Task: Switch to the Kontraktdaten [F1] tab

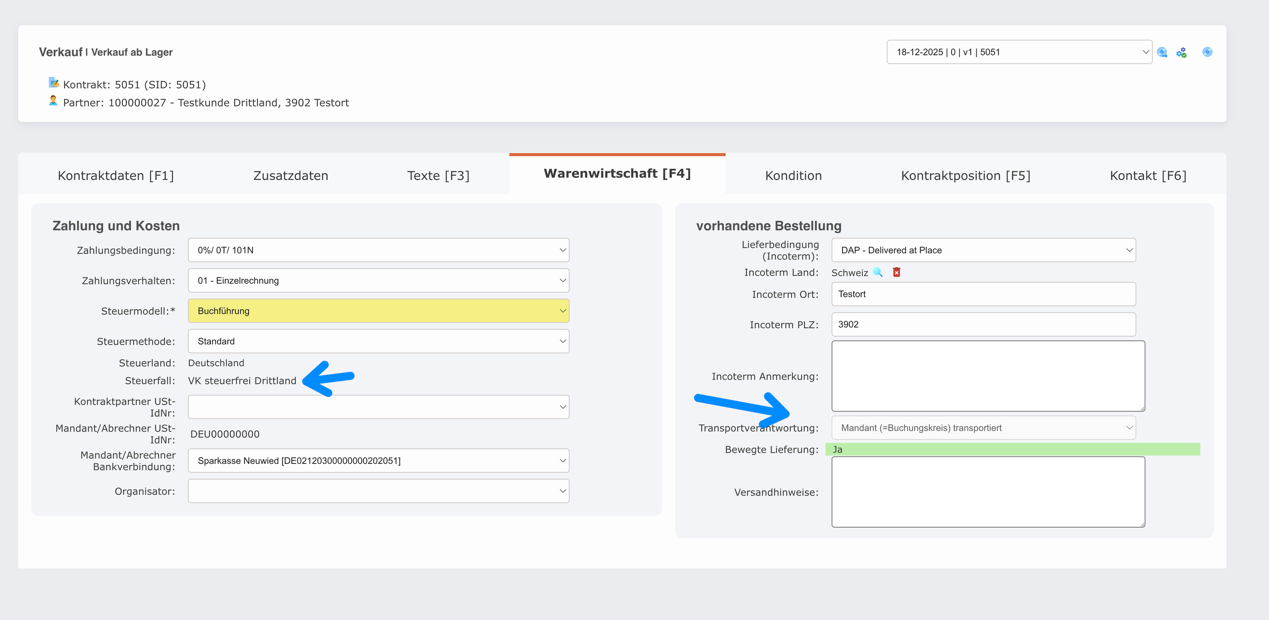Action: point(116,175)
